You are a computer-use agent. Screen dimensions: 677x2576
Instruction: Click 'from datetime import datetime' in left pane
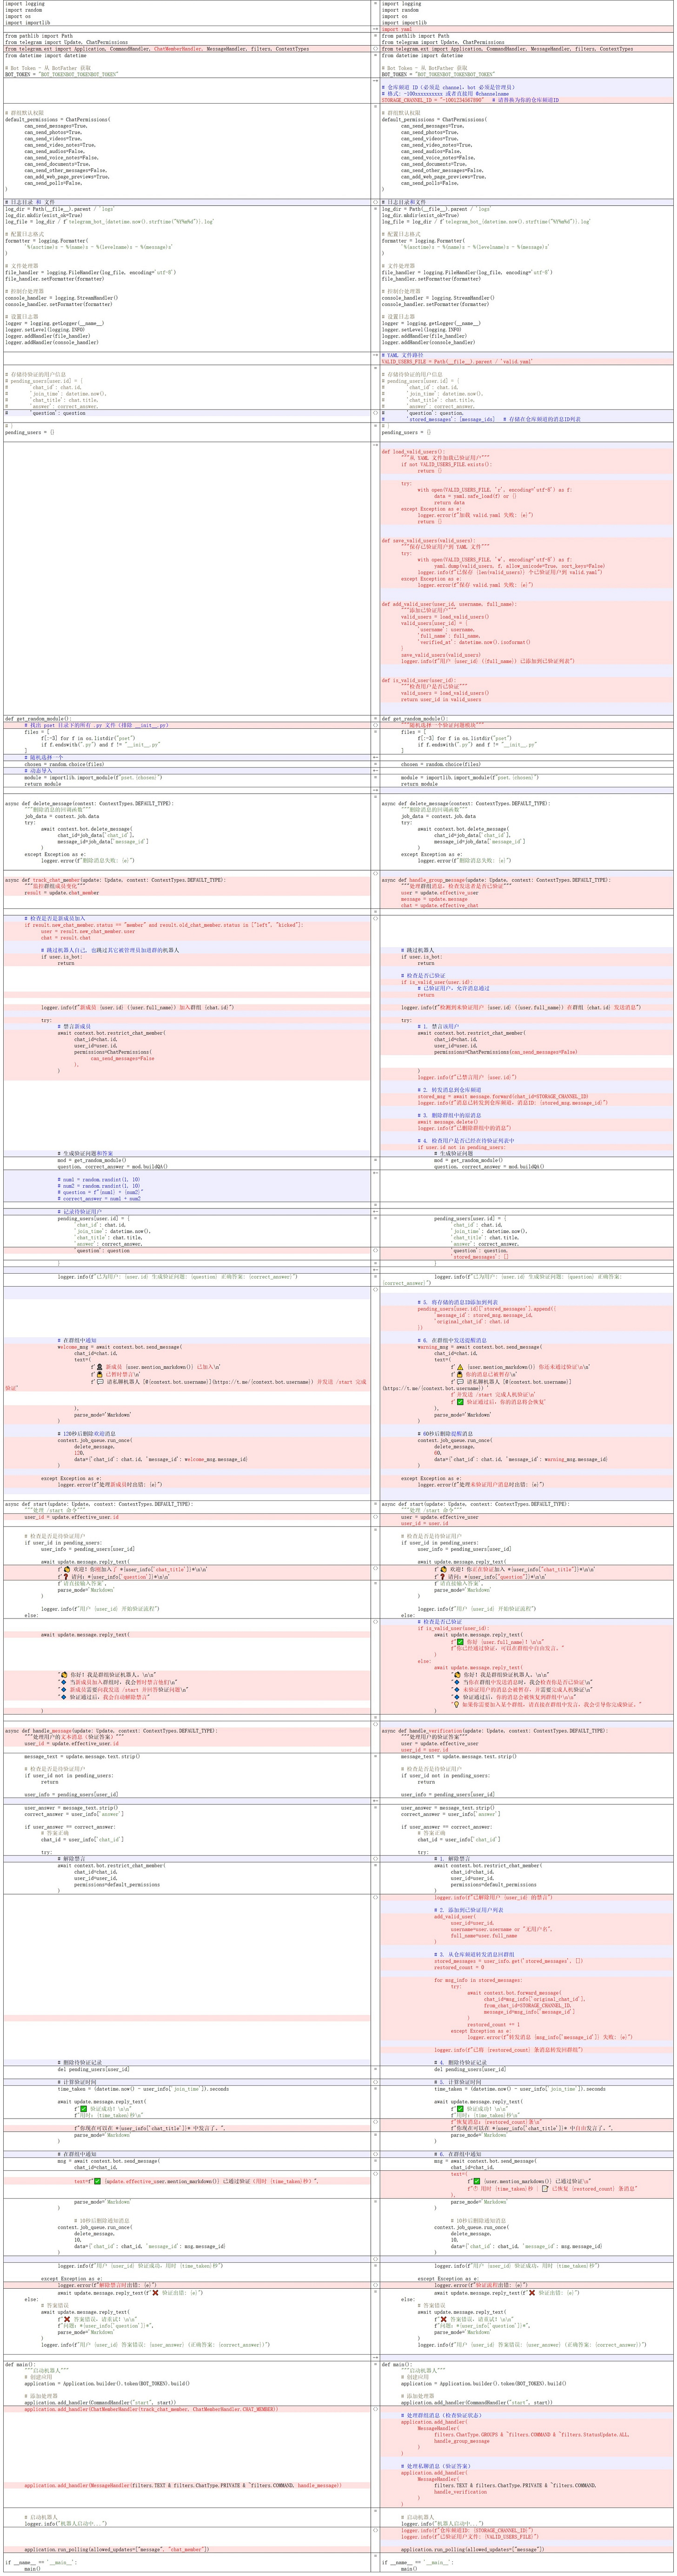pyautogui.click(x=45, y=55)
